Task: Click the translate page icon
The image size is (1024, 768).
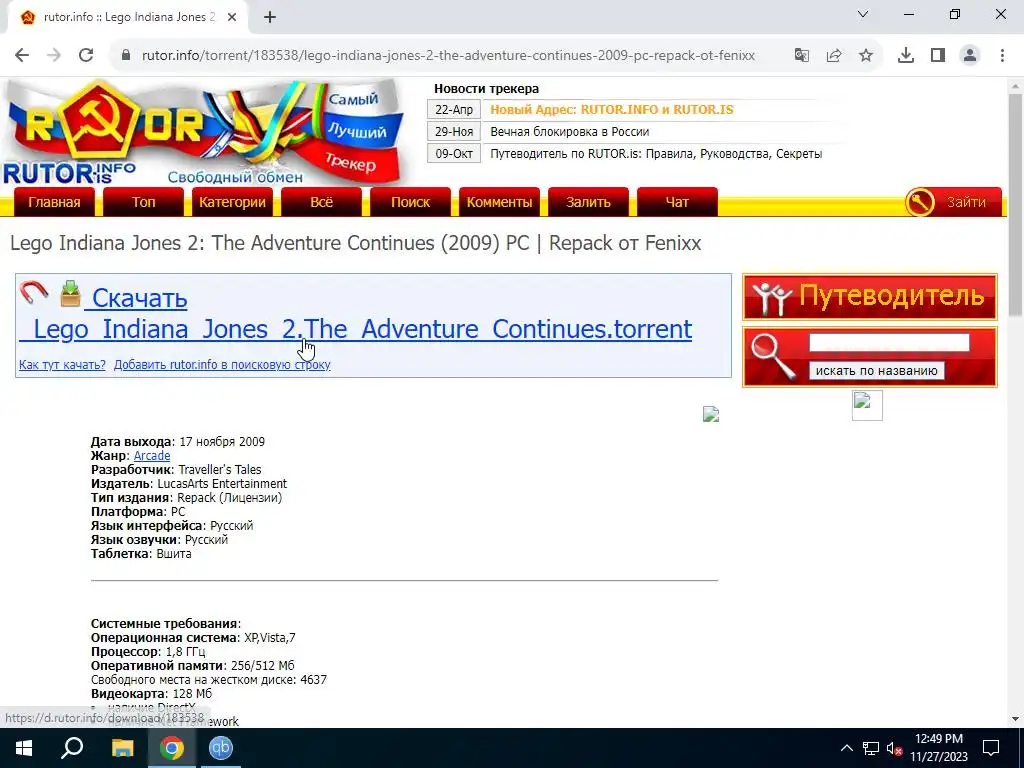Action: click(x=802, y=56)
